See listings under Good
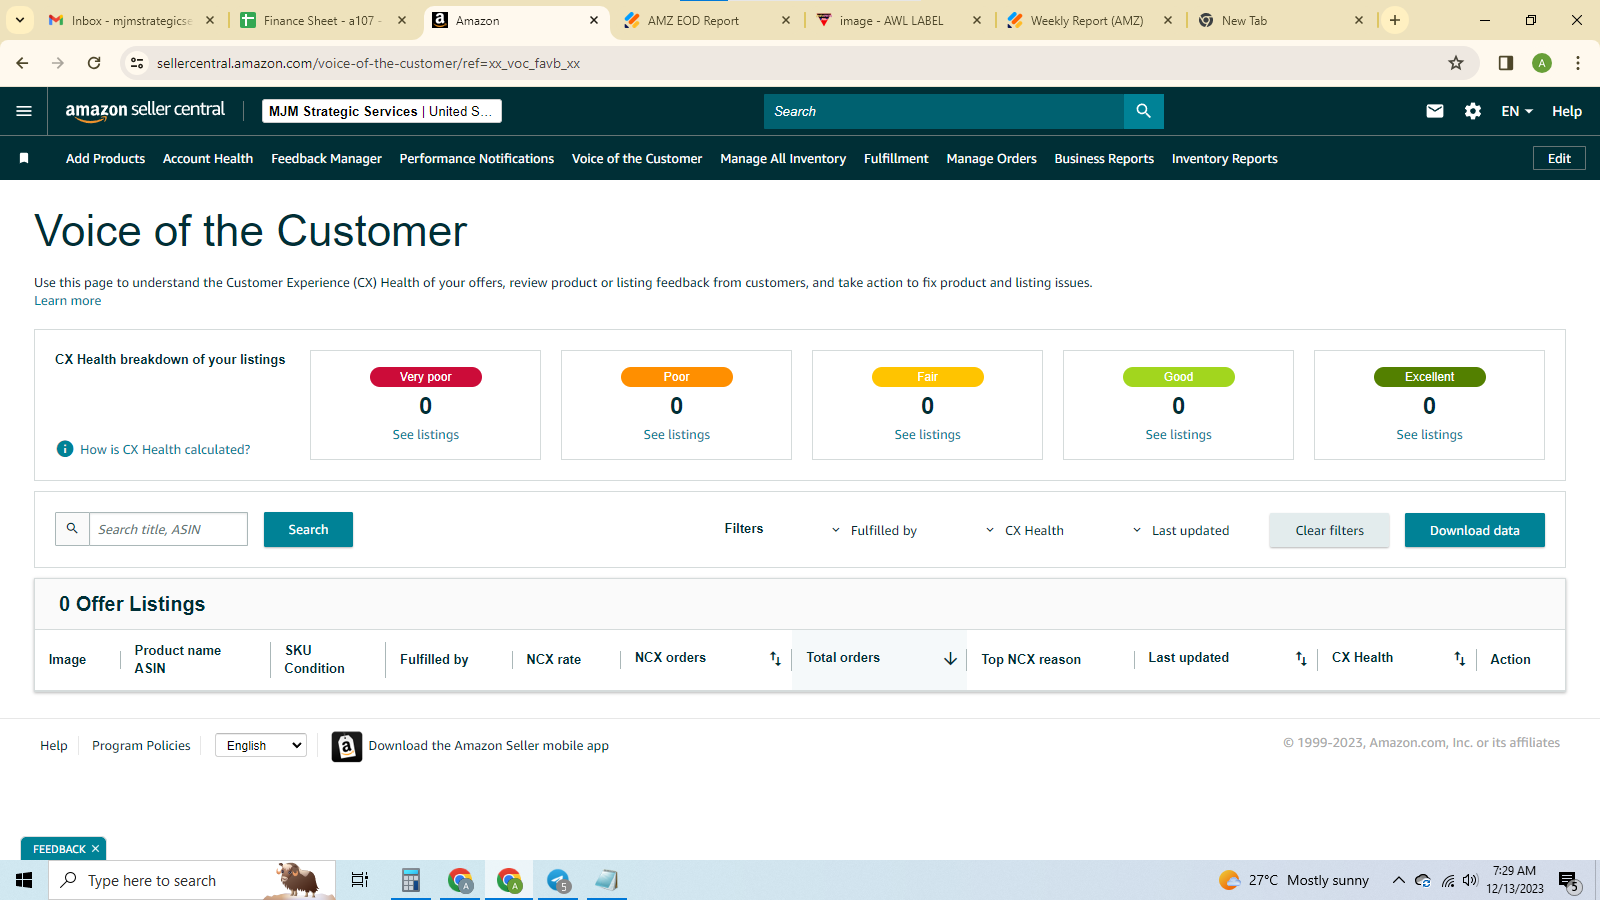1600x900 pixels. click(x=1179, y=435)
